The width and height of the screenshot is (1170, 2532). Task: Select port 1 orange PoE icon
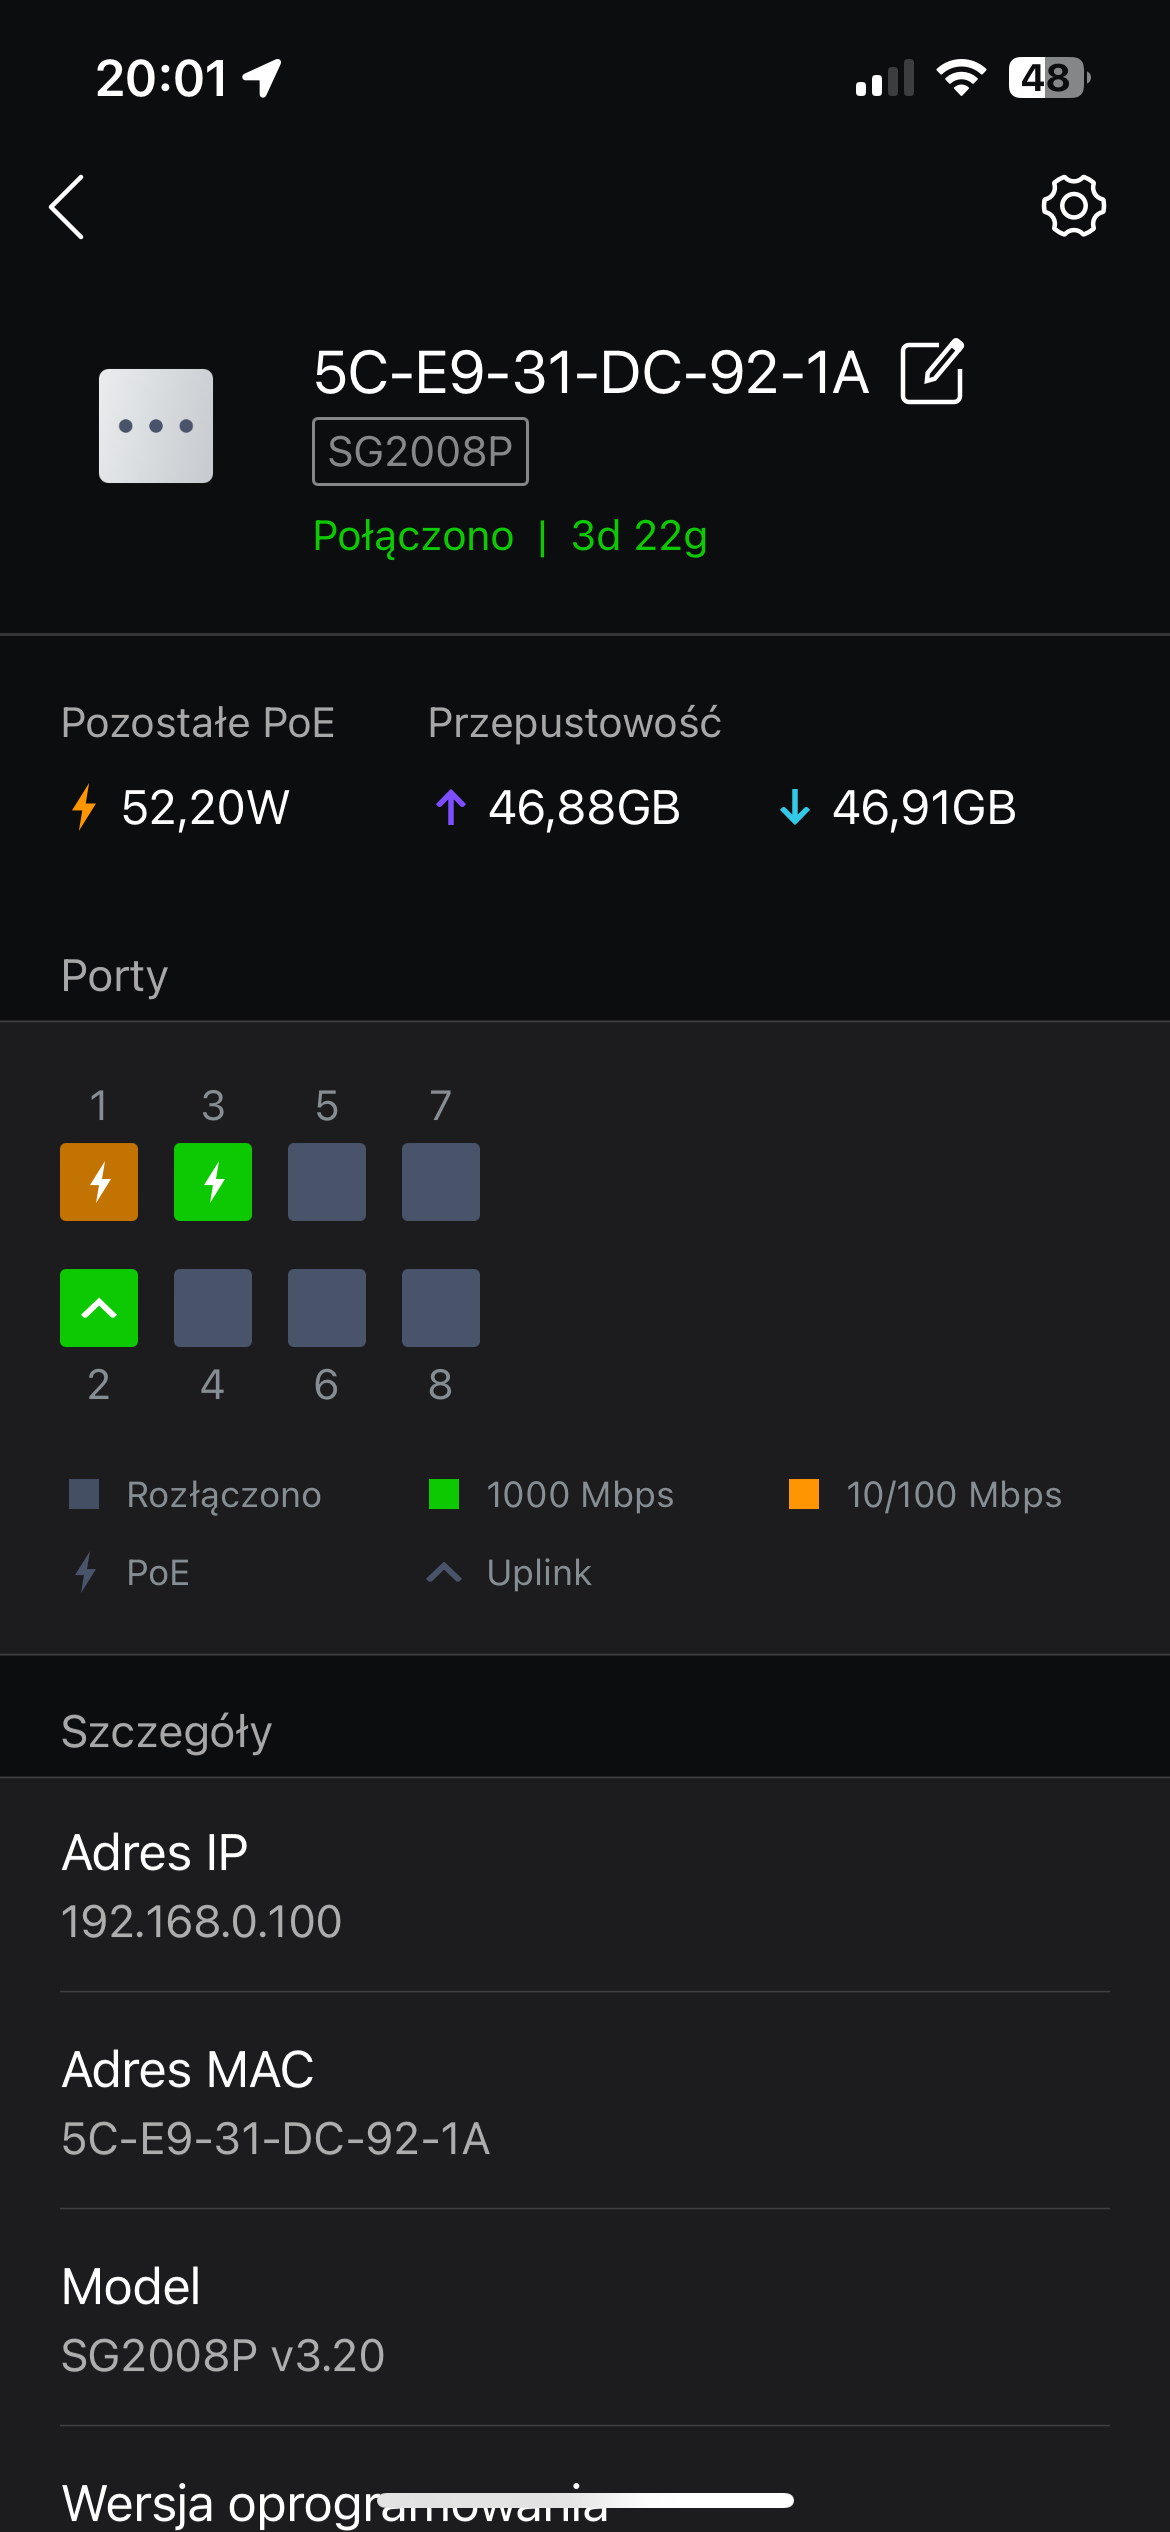[x=99, y=1182]
